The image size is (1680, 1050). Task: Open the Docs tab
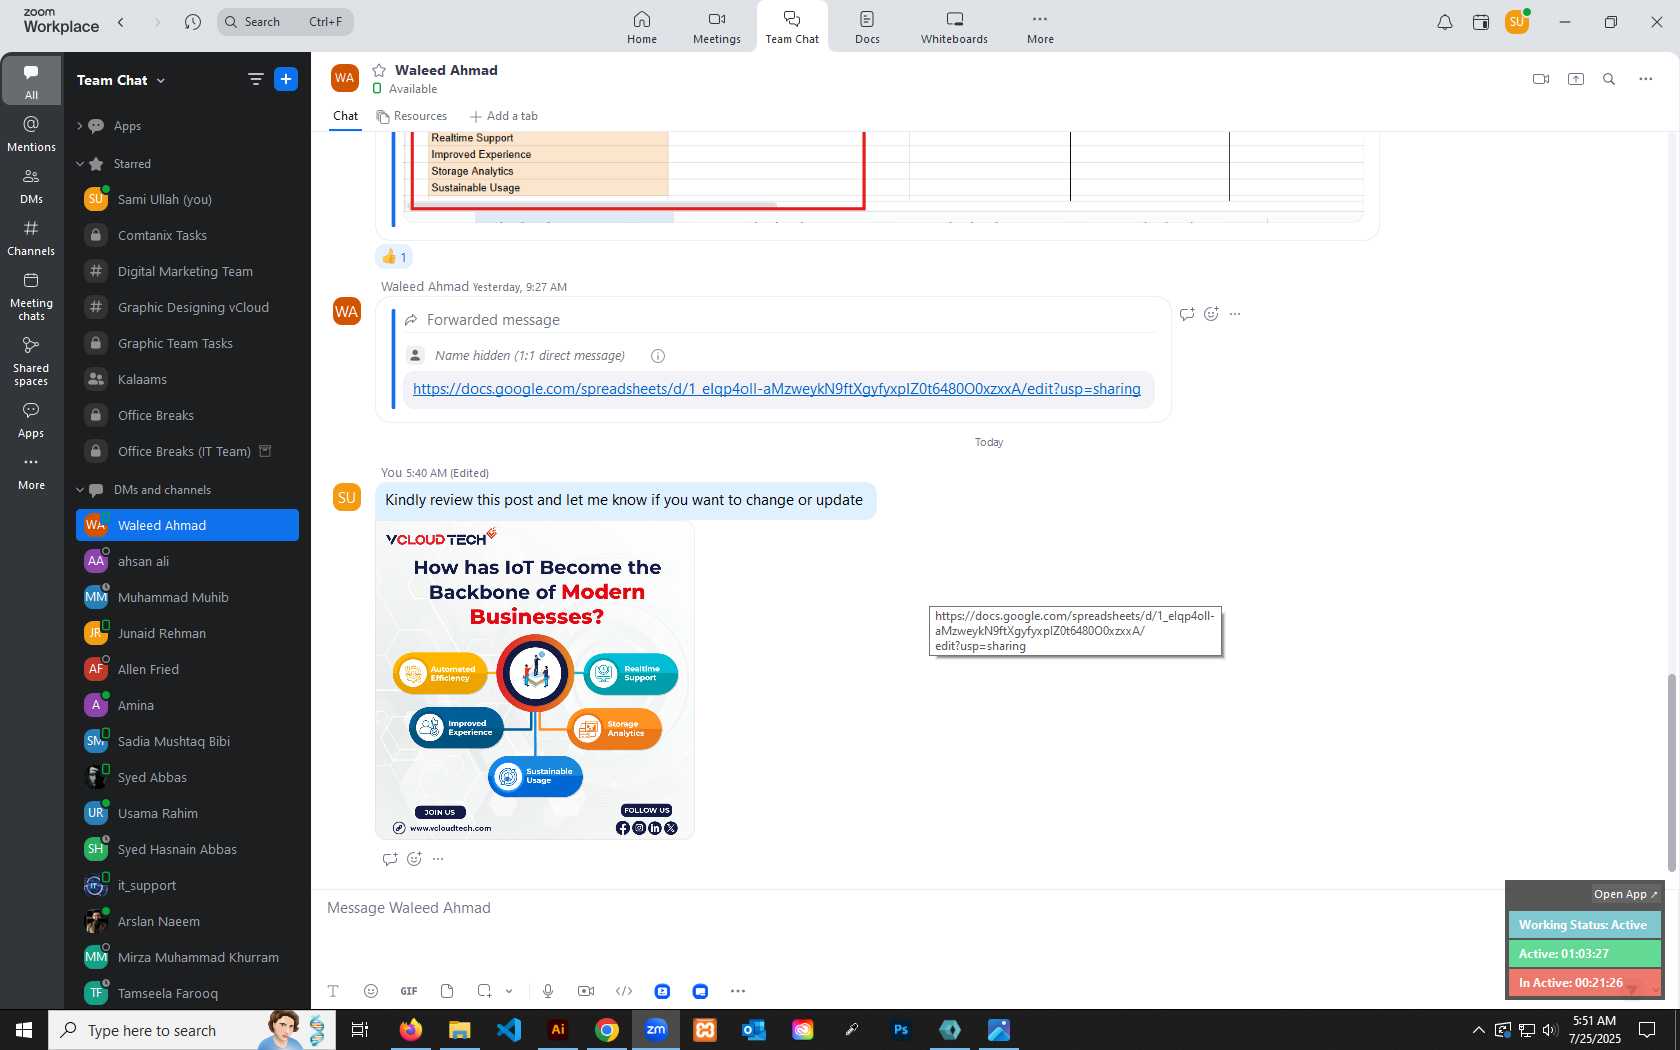click(x=867, y=27)
